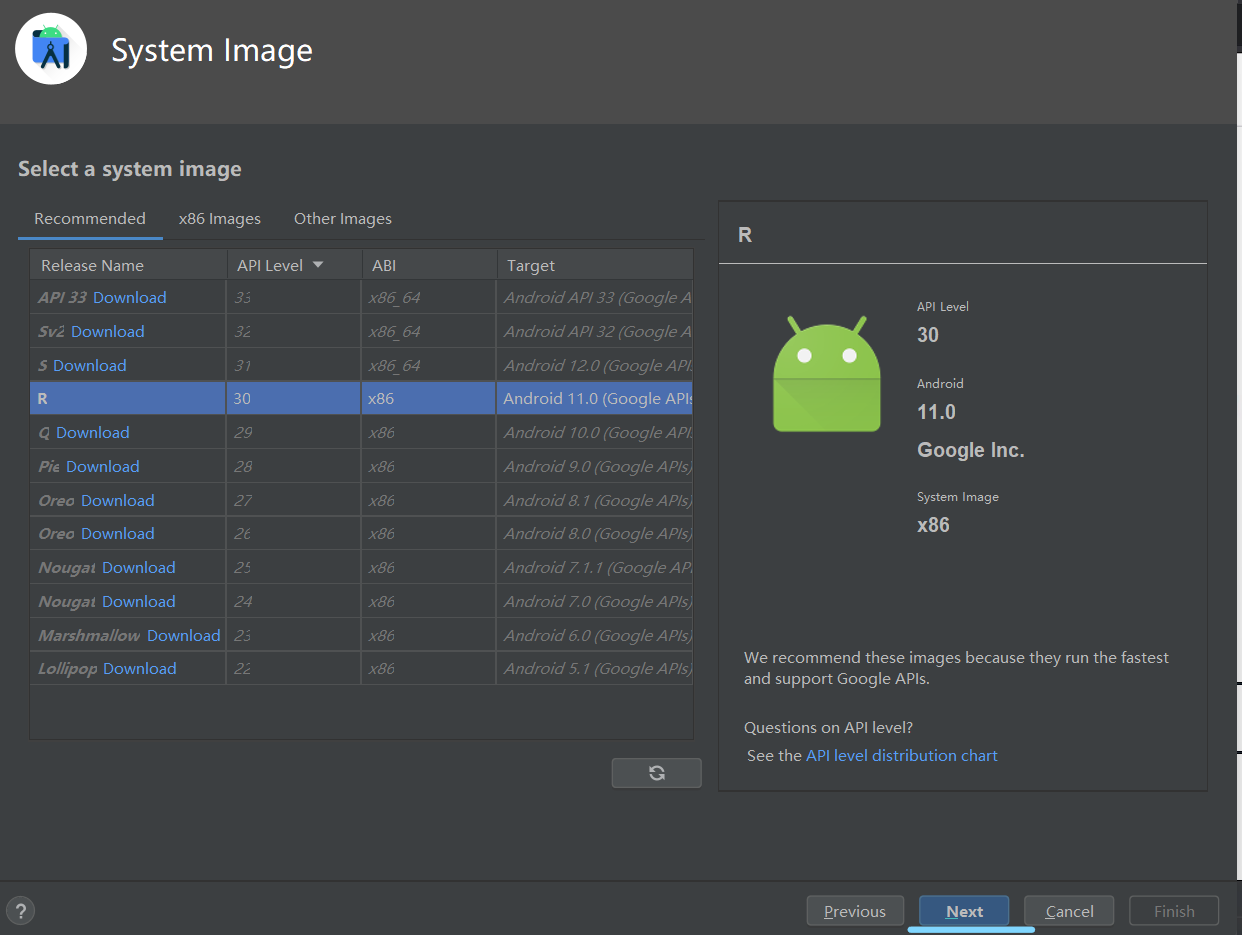Screen dimensions: 1242x935
Task: Click the disabled Finish button
Action: point(1174,911)
